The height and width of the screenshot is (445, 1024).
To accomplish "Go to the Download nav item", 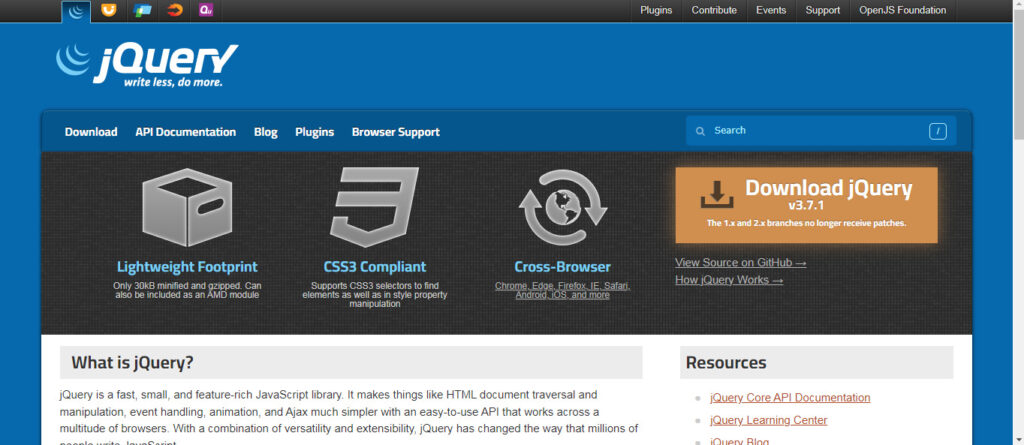I will point(91,132).
